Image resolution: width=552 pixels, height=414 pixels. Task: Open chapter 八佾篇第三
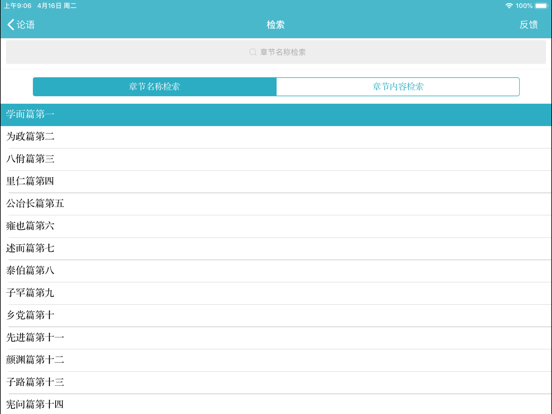[276, 159]
